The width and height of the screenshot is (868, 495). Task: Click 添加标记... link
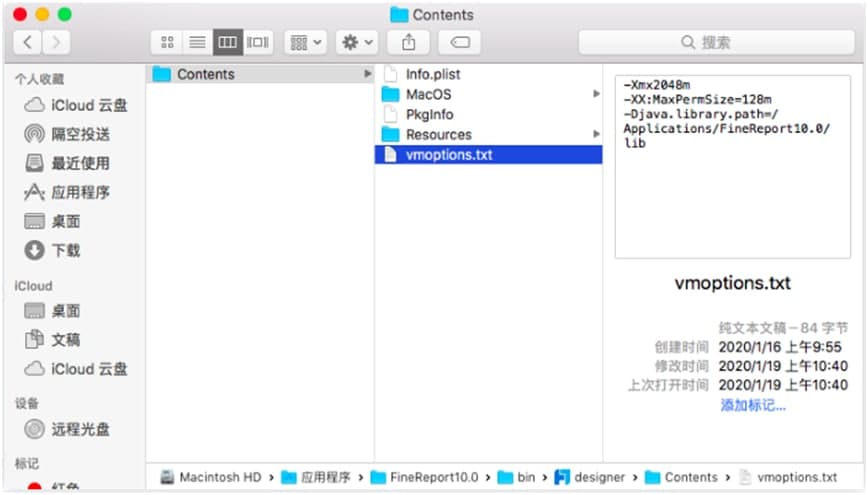point(753,405)
